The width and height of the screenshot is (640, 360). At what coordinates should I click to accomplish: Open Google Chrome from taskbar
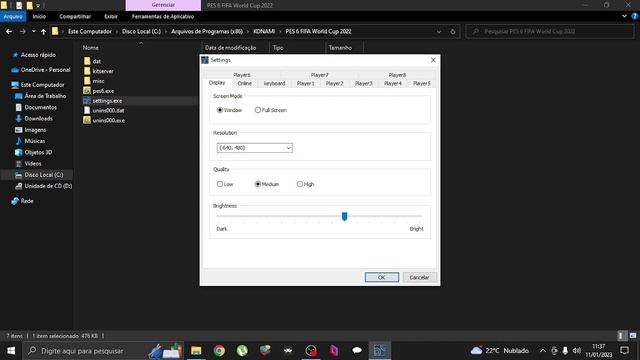pos(219,351)
